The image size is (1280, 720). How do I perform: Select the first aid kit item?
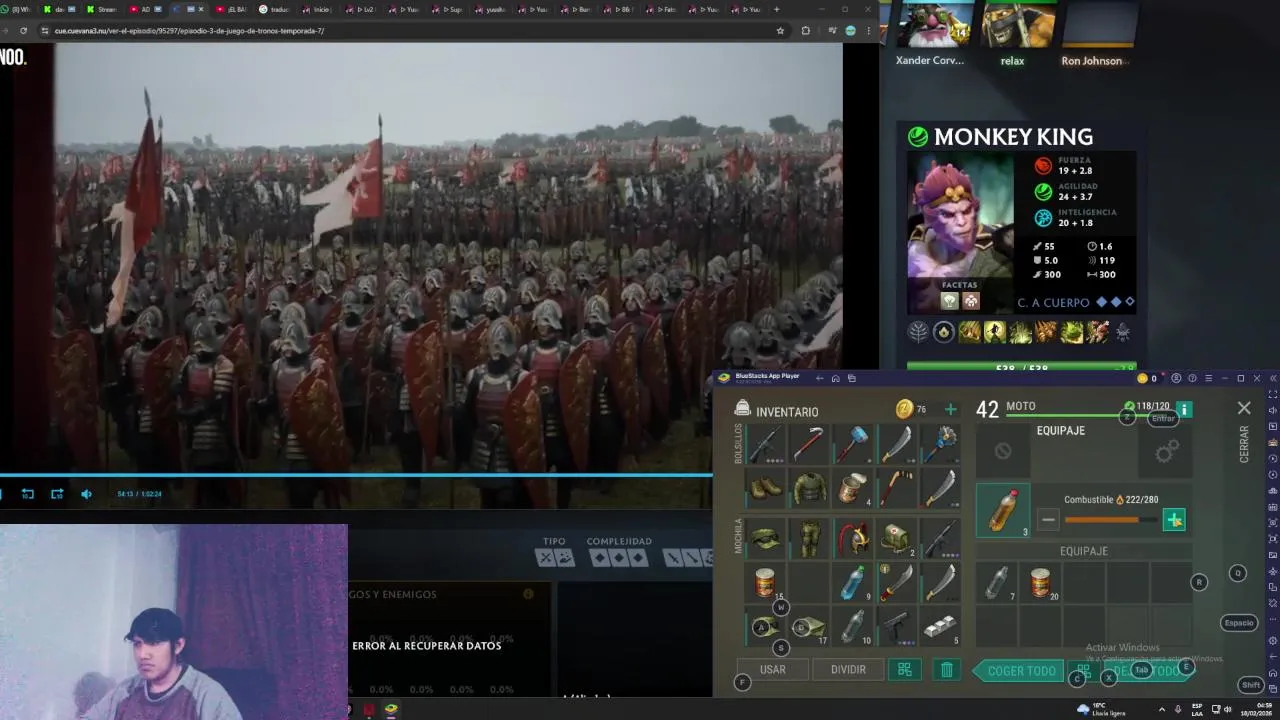tap(897, 538)
